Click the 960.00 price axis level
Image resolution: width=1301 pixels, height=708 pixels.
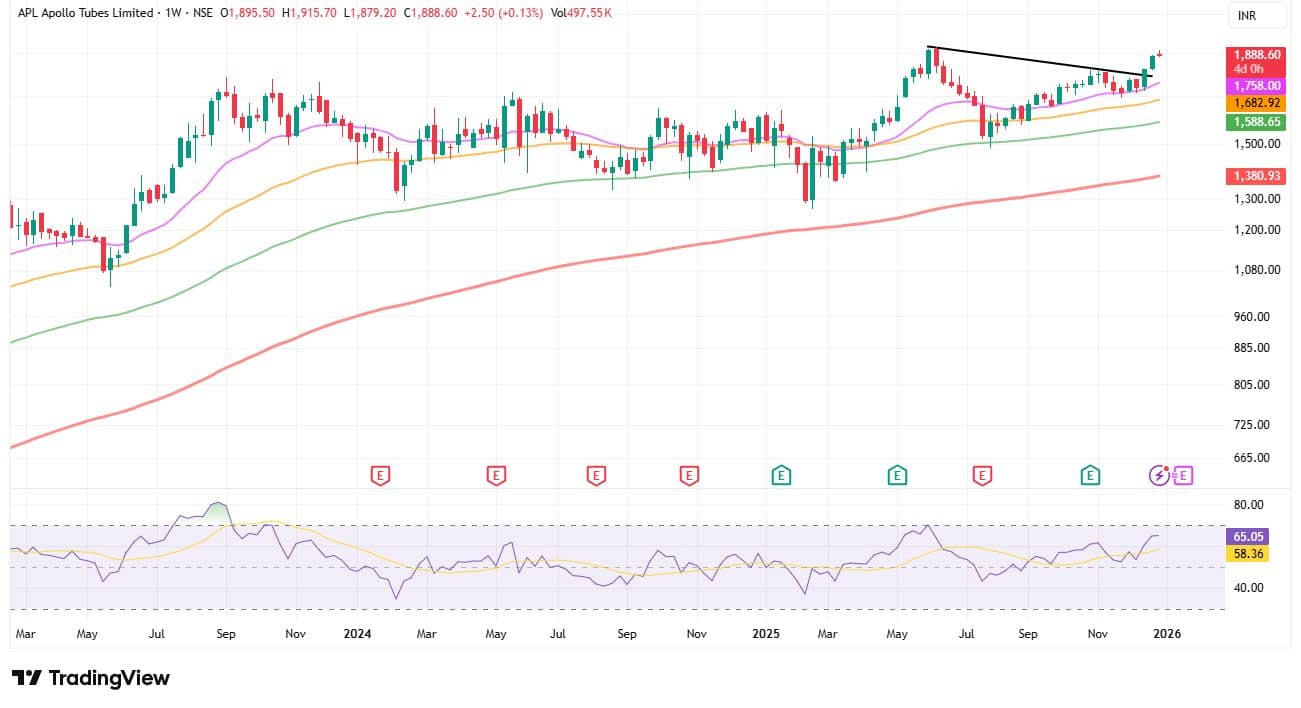(x=1253, y=317)
